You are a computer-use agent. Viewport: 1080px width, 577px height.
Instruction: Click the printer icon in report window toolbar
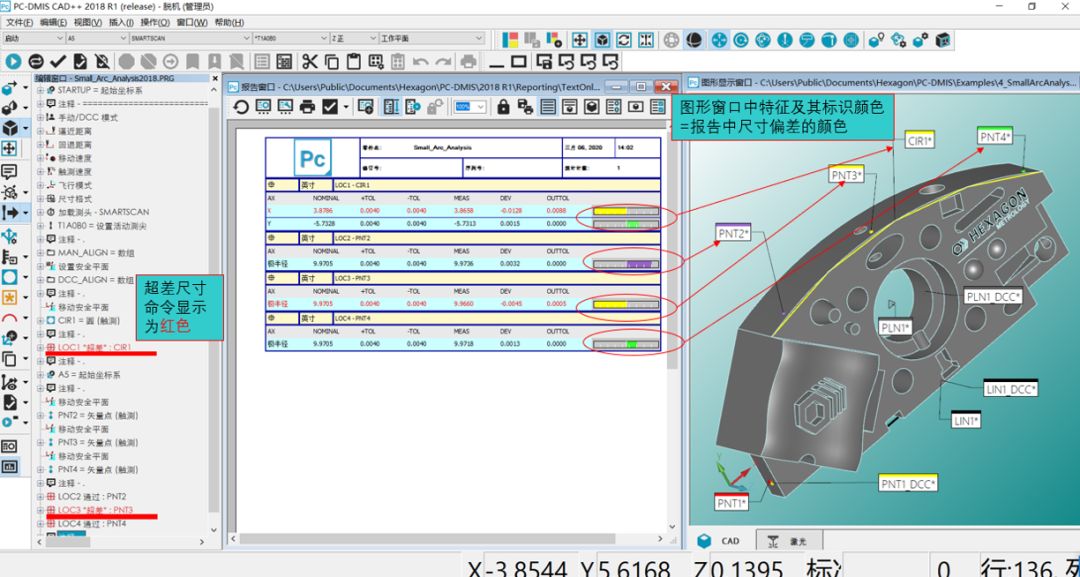307,107
